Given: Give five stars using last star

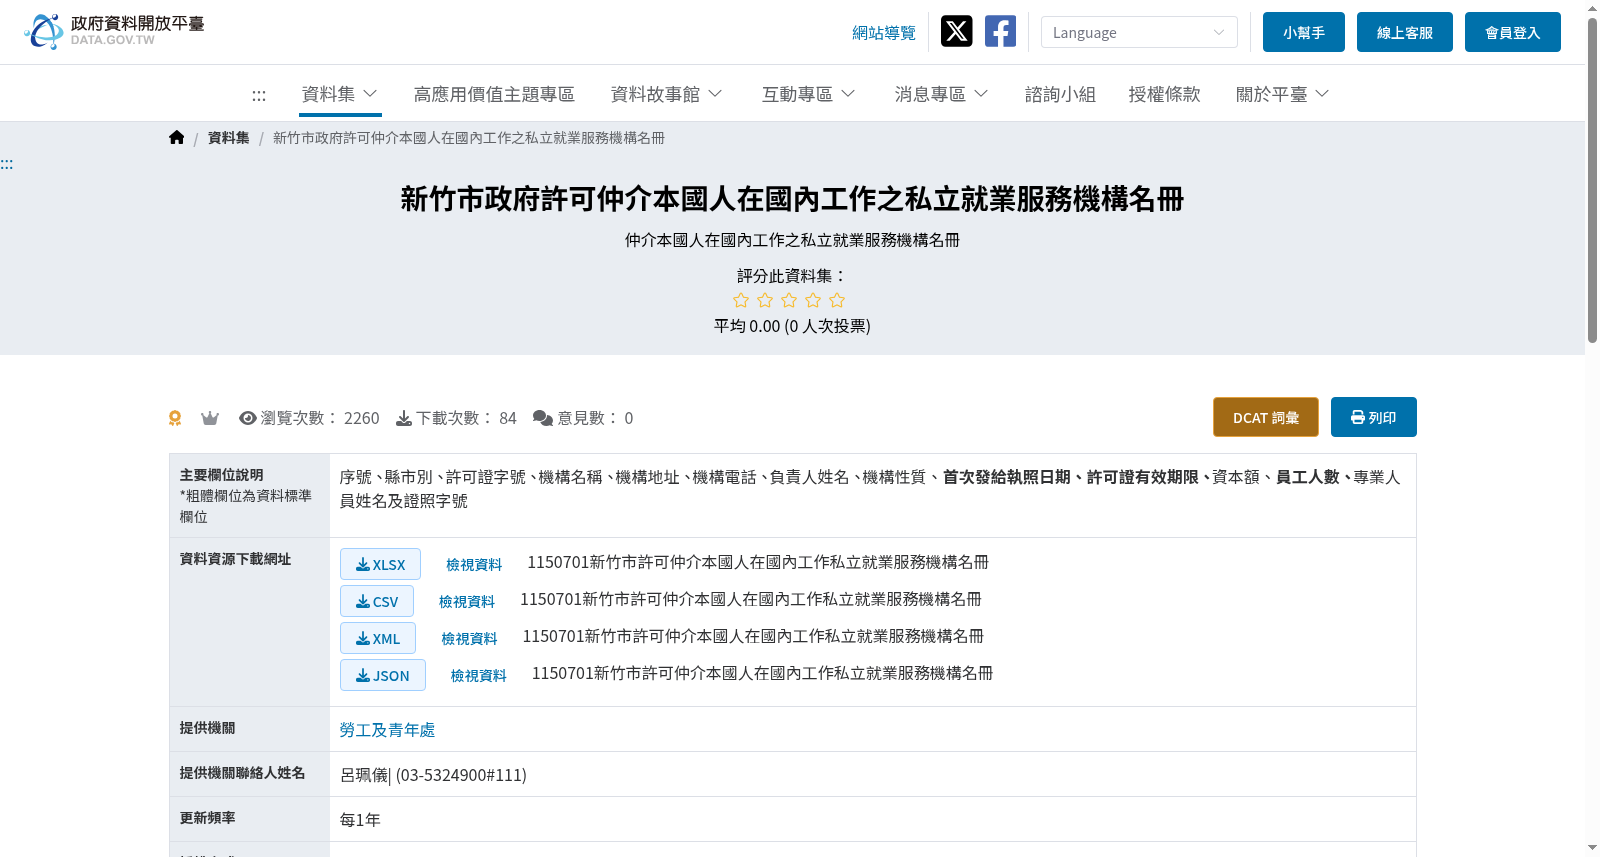Looking at the screenshot, I should [x=837, y=300].
